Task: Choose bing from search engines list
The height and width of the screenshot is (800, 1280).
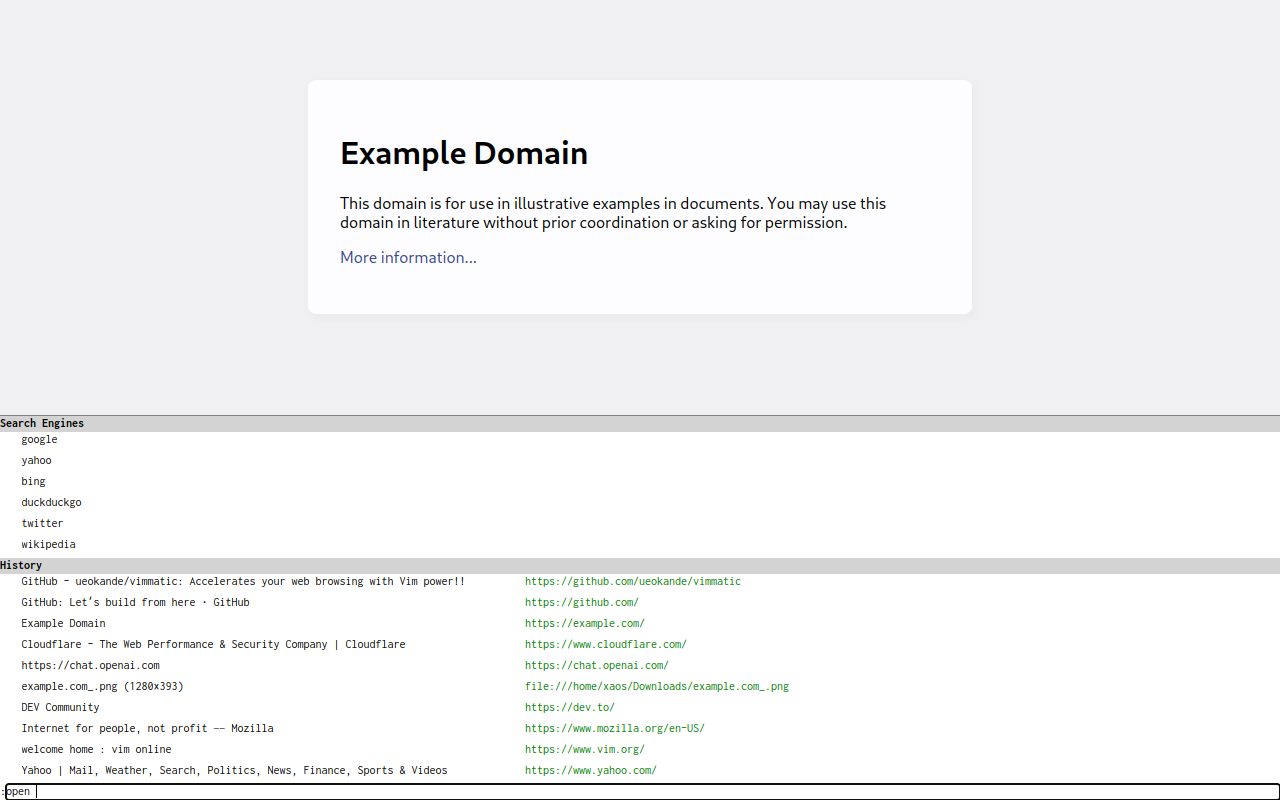Action: click(34, 482)
